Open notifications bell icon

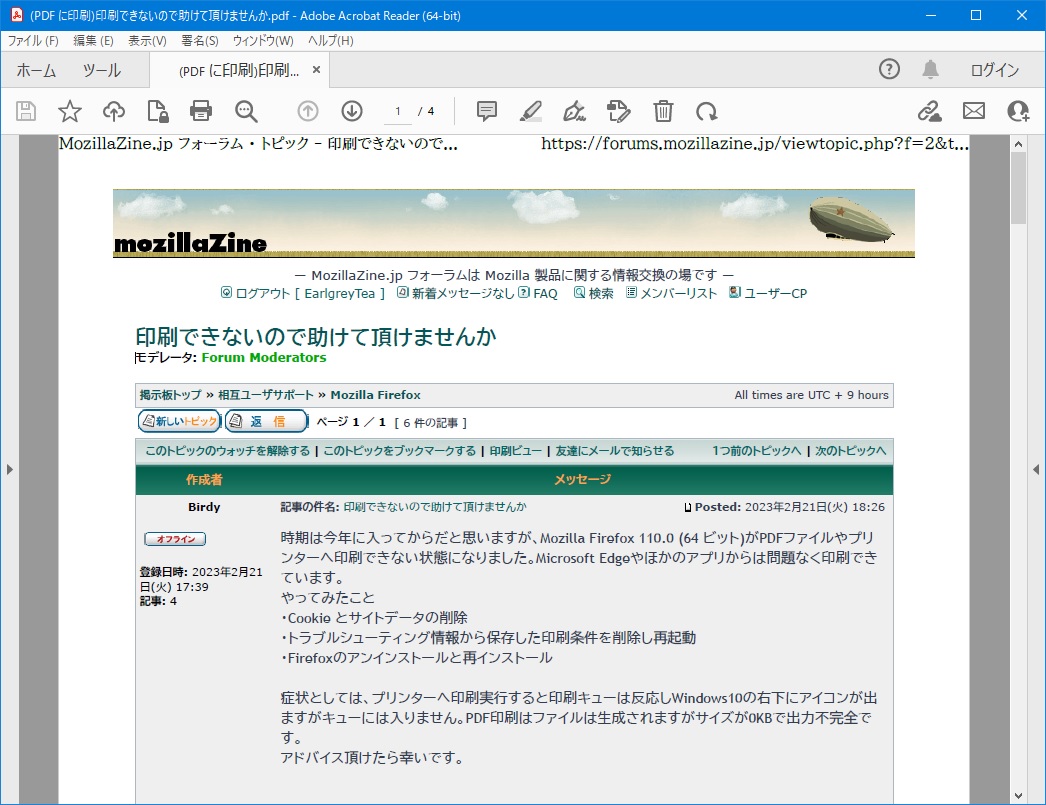931,69
